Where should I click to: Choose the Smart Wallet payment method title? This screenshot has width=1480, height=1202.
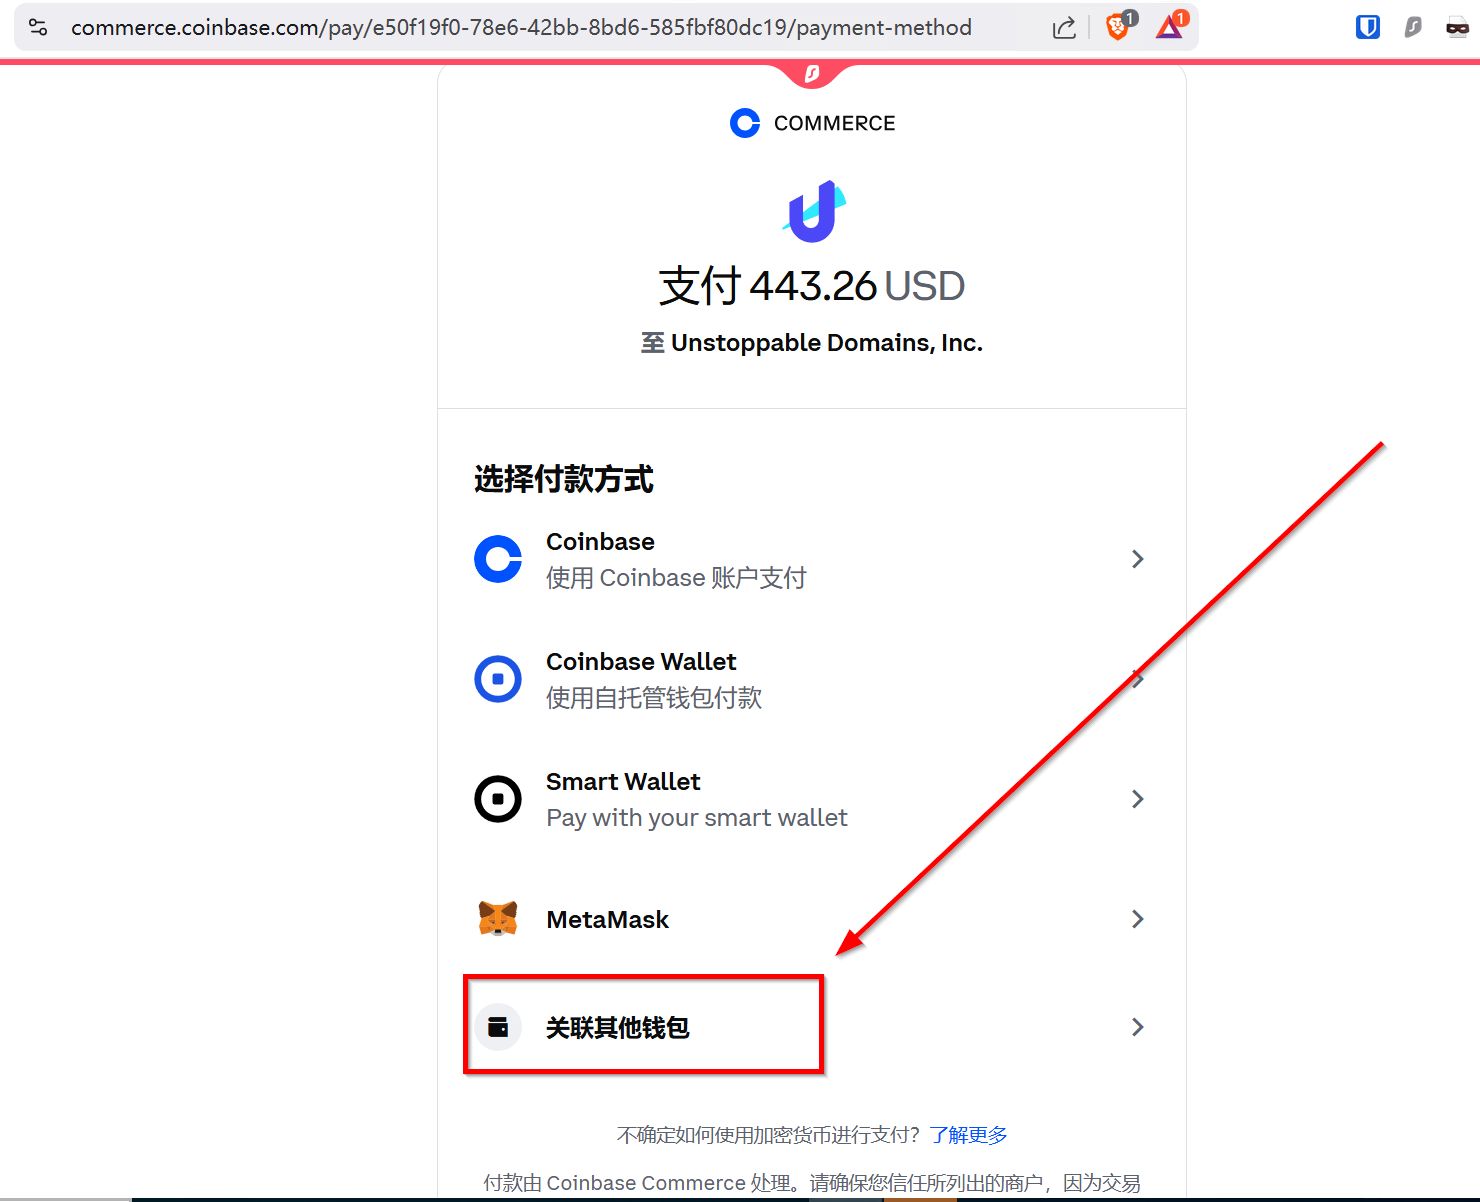pos(623,782)
